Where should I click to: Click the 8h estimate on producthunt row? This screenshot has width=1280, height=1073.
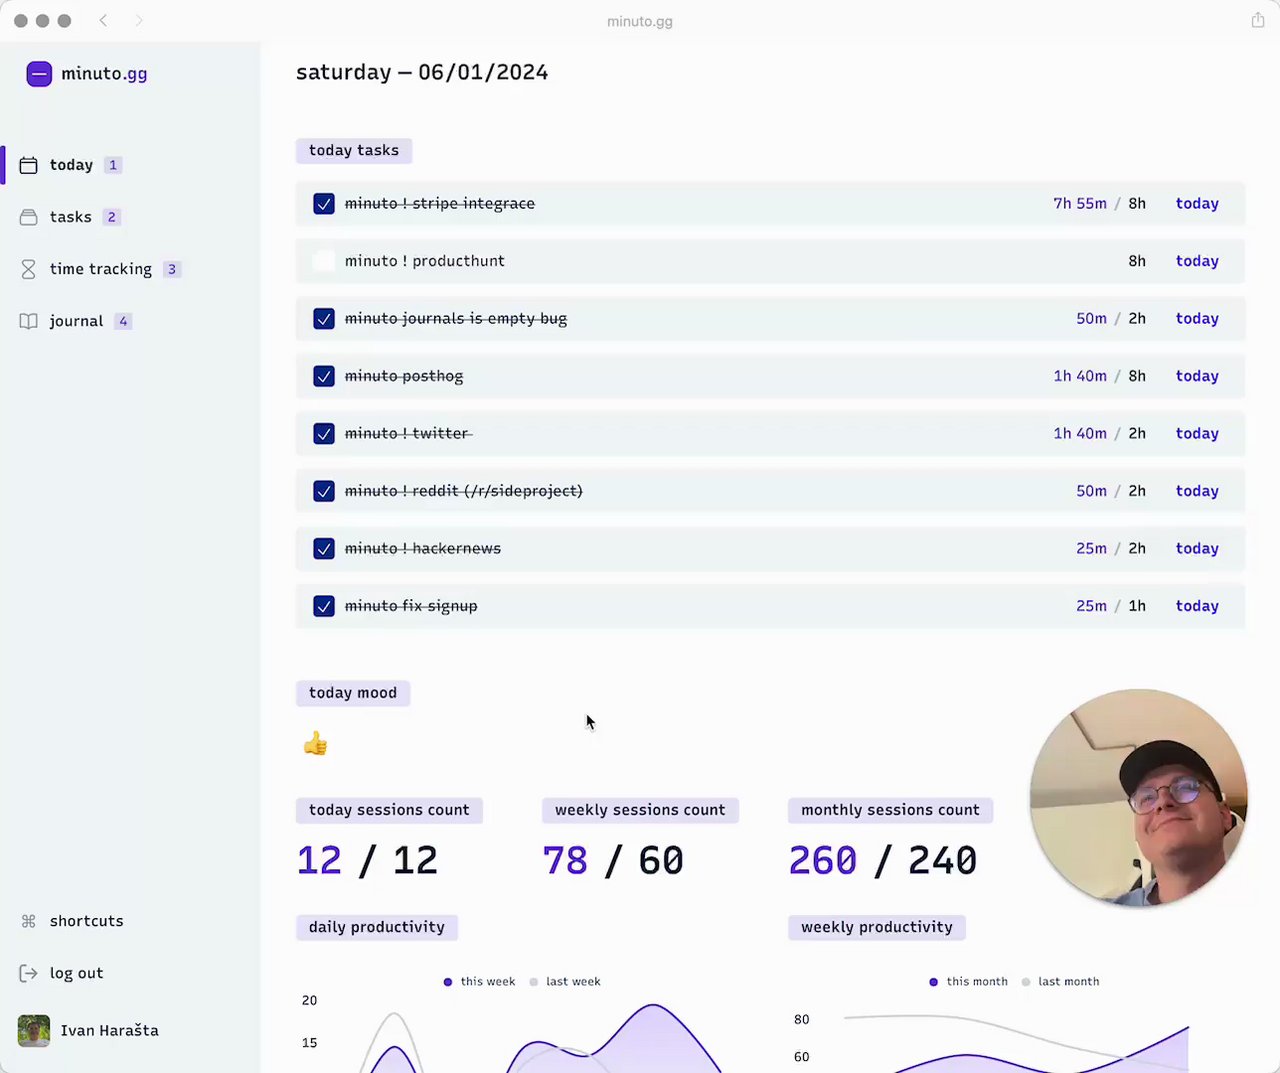click(x=1137, y=261)
